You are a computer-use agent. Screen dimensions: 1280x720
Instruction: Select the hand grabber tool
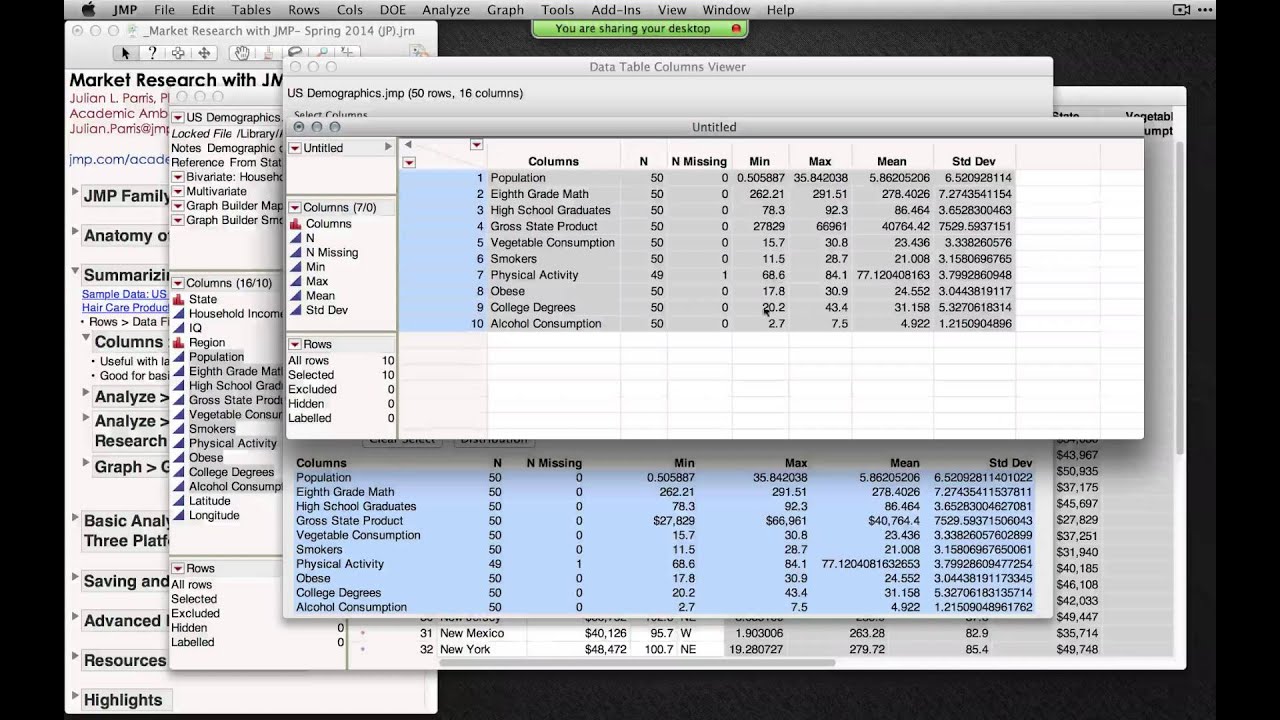pos(241,53)
